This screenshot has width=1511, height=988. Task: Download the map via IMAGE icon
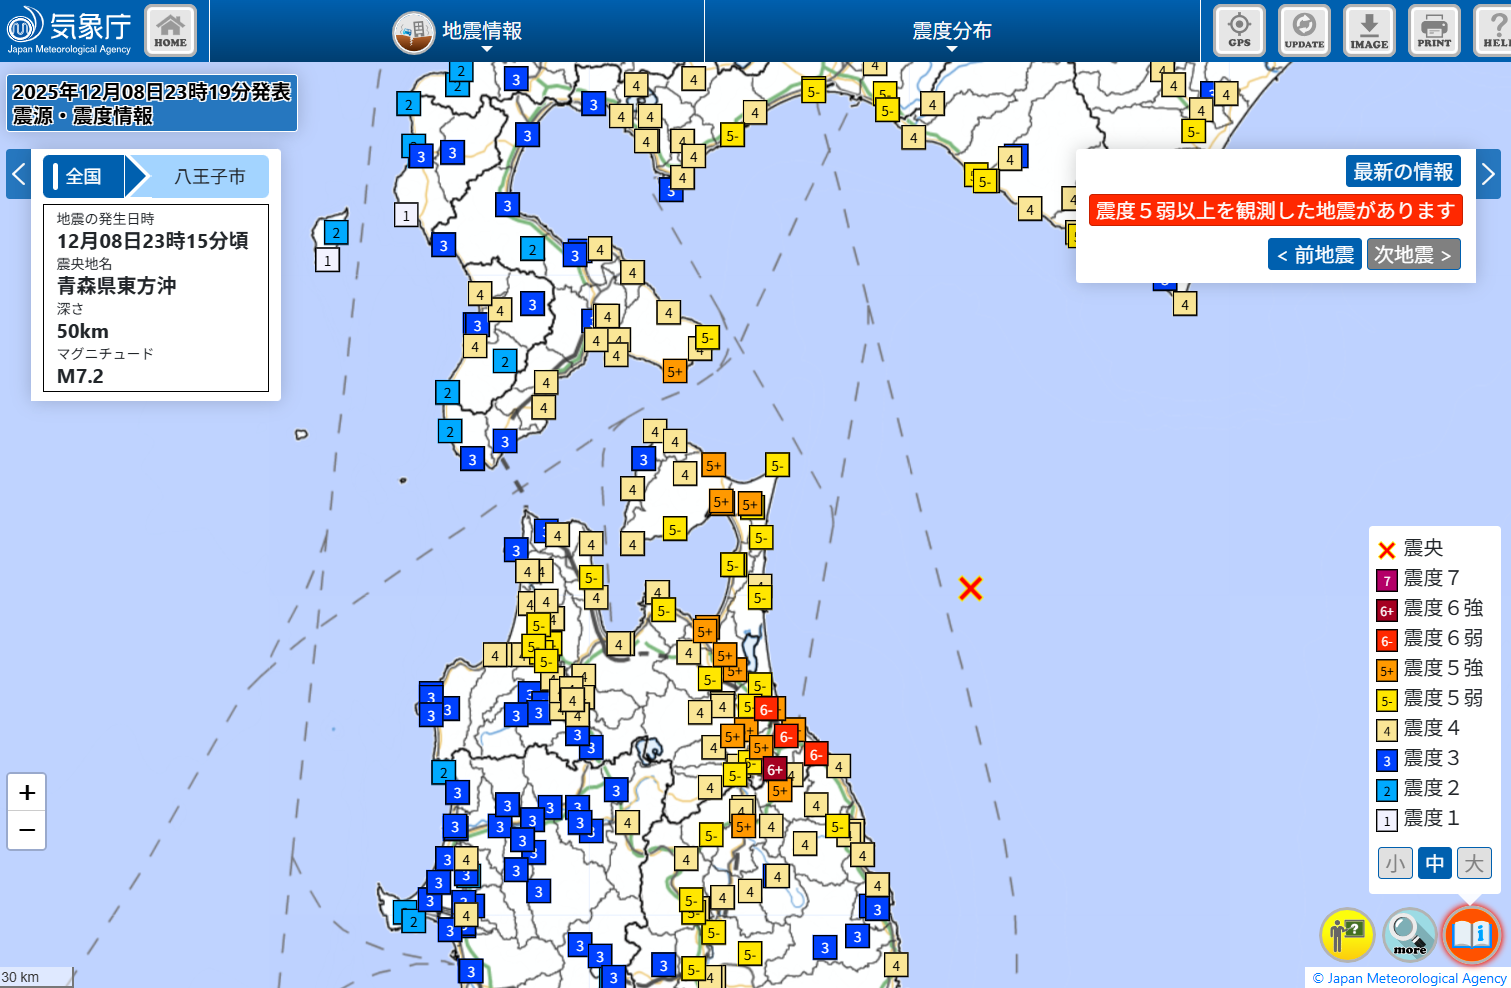[1369, 30]
